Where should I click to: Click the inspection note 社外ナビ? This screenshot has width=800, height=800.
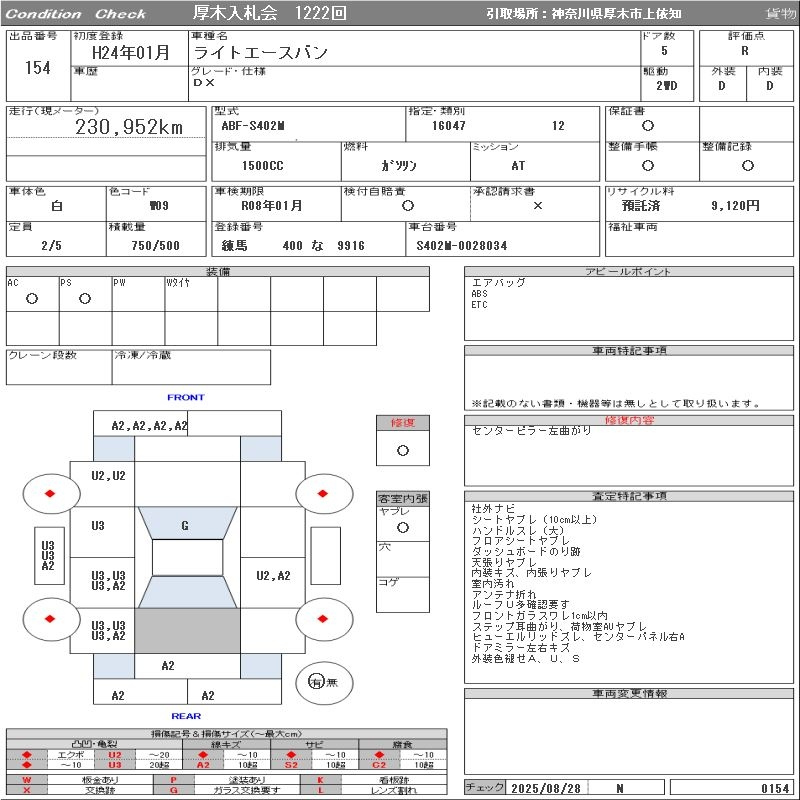pos(493,508)
